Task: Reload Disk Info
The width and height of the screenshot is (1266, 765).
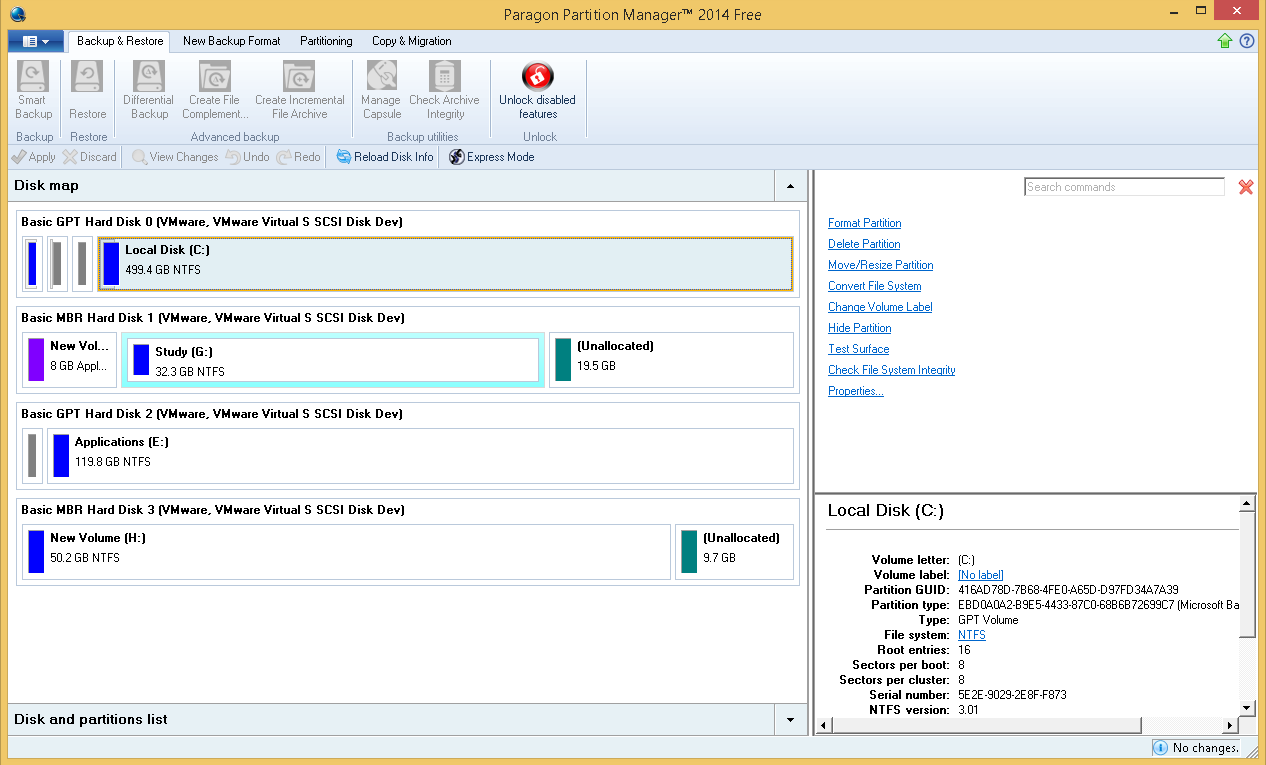Action: (x=383, y=157)
